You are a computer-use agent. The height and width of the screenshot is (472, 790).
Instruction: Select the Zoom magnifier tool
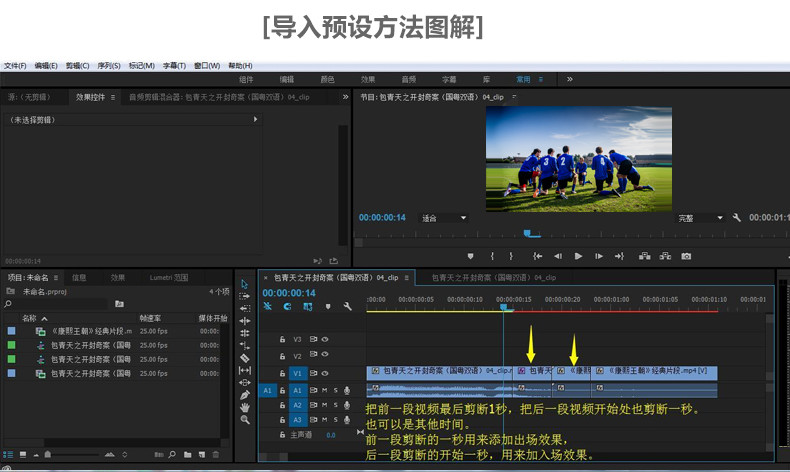245,420
